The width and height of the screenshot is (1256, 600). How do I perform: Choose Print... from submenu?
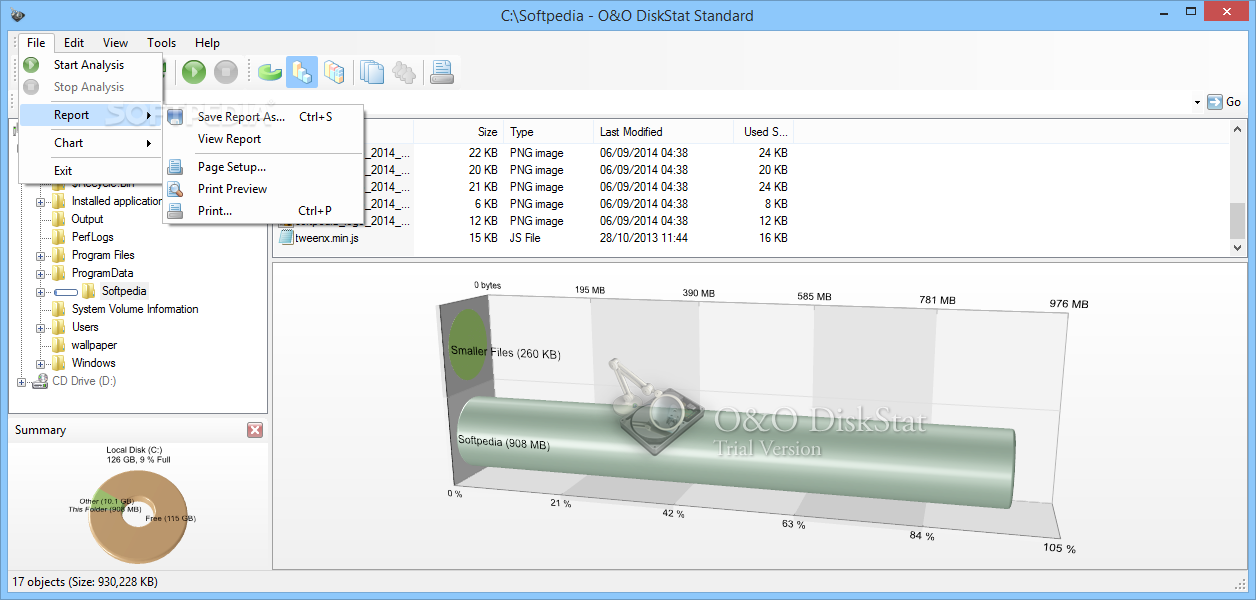click(x=263, y=211)
